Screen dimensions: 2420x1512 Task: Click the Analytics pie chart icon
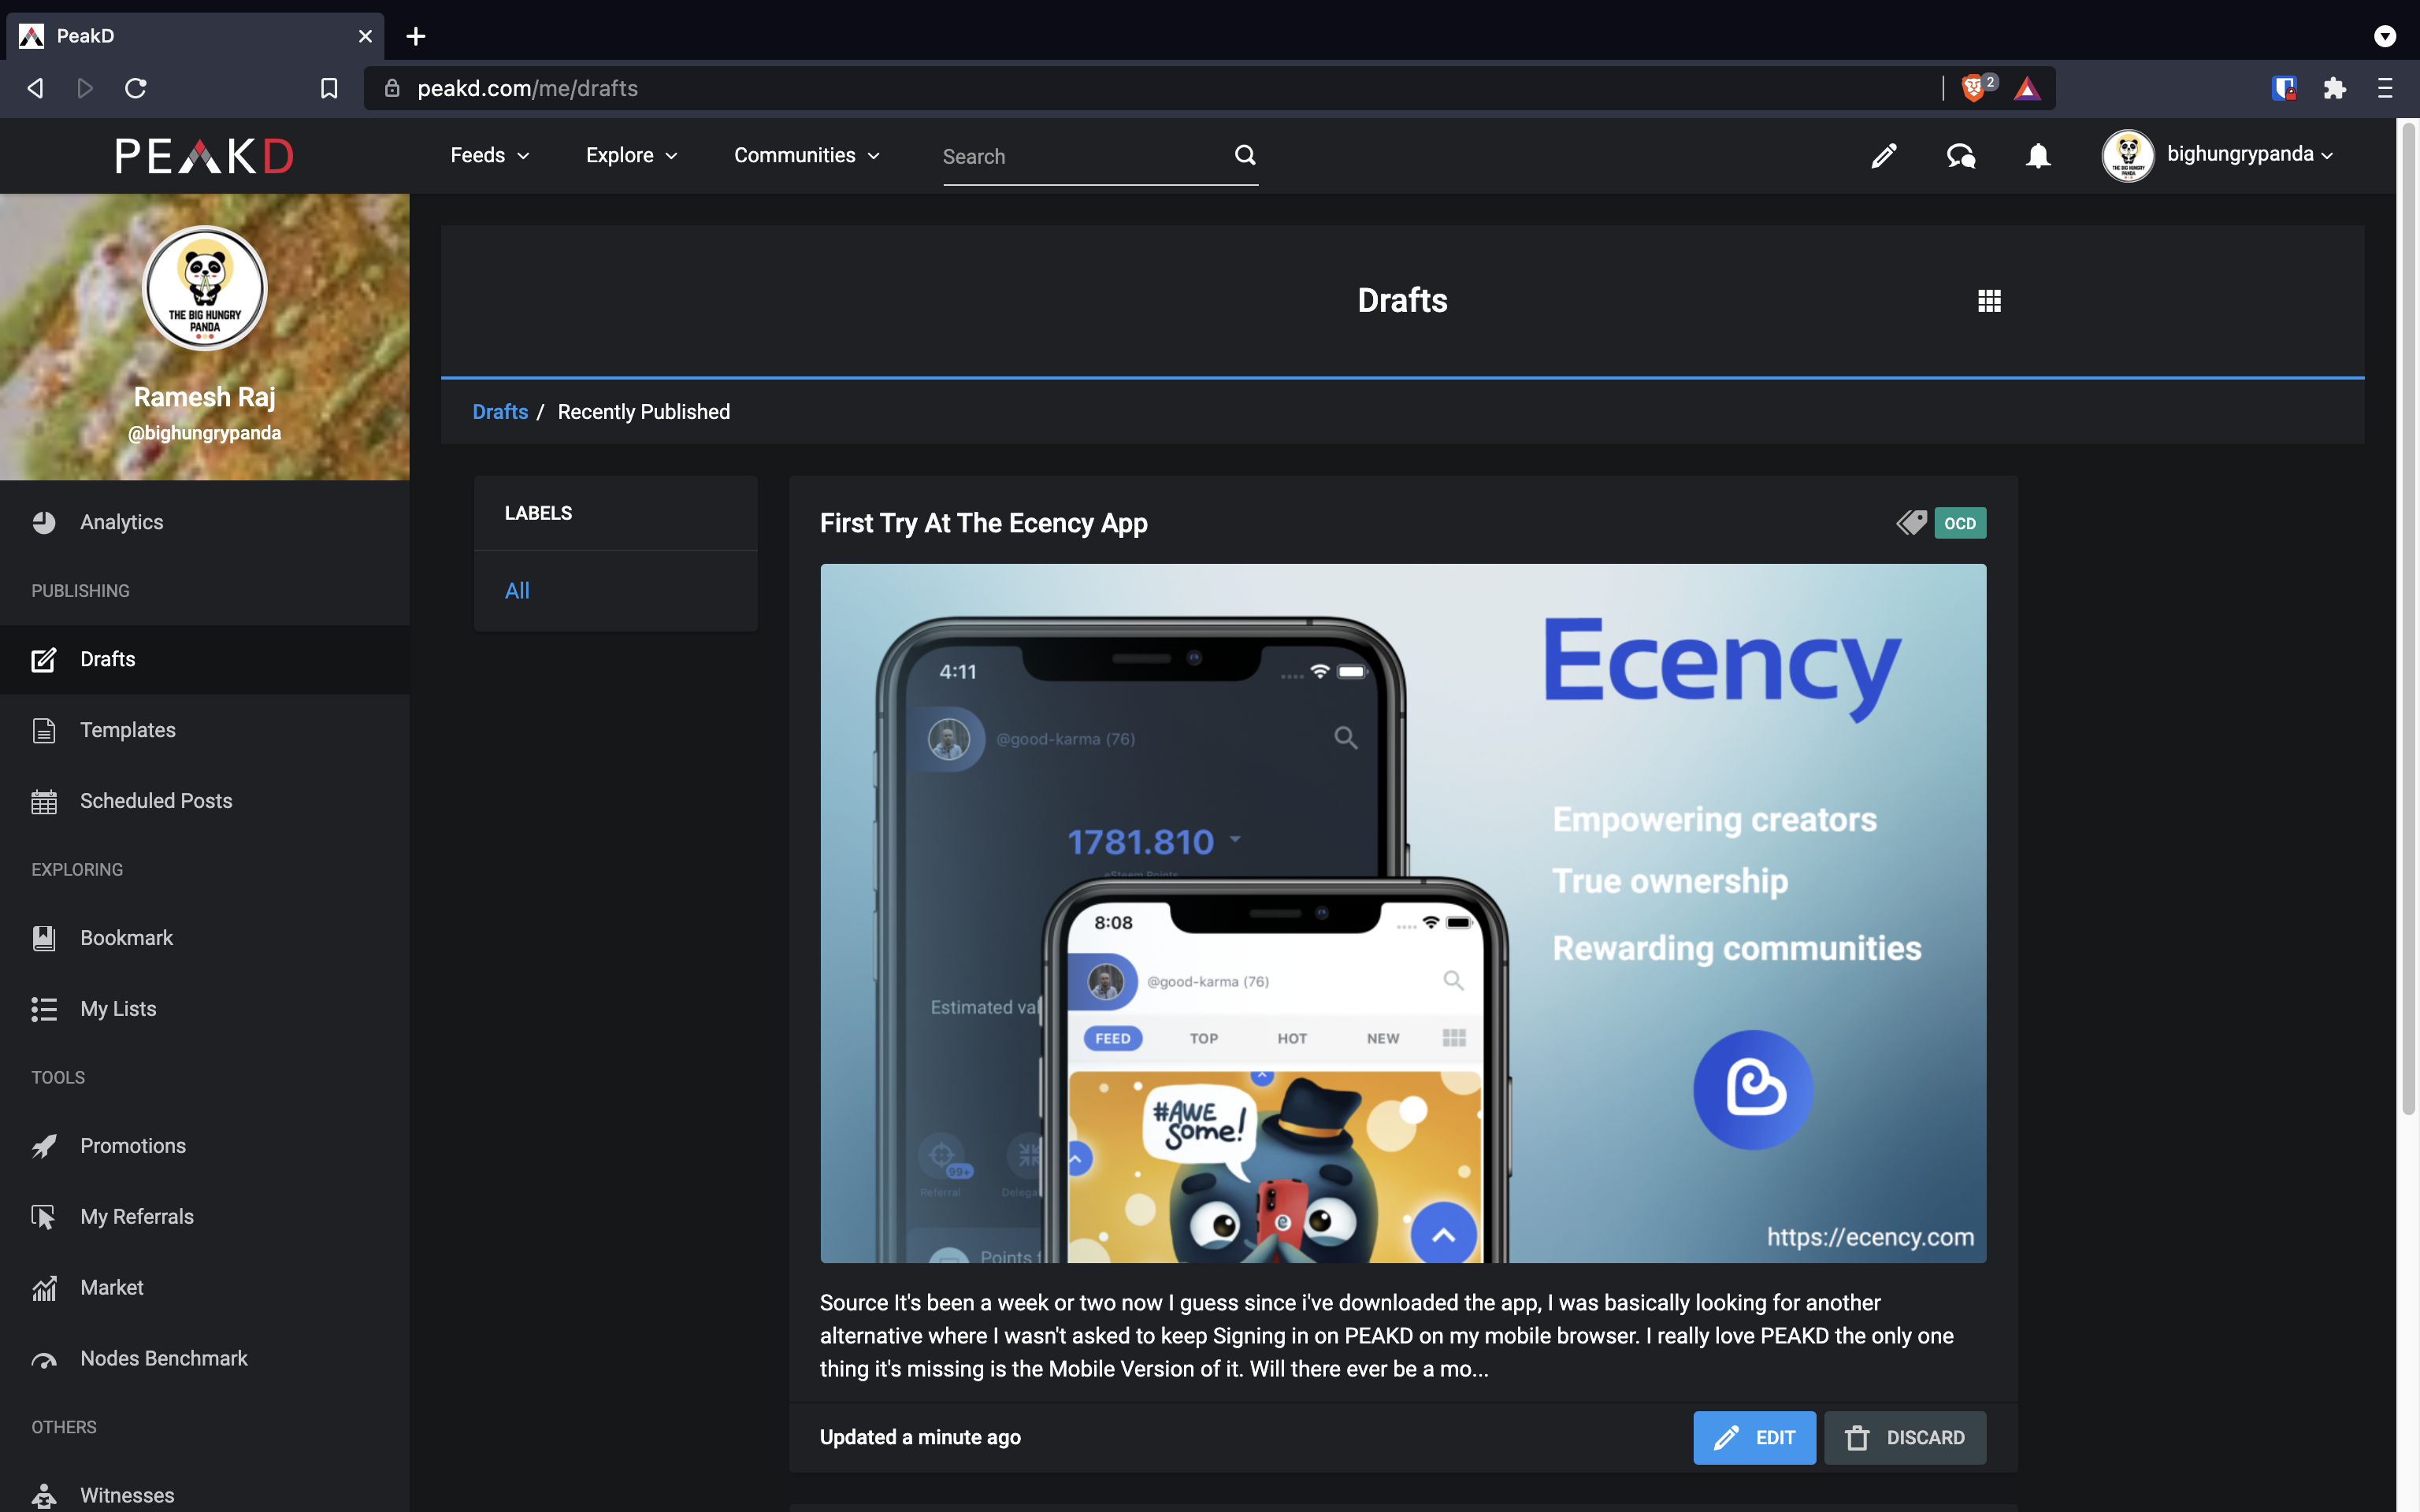point(44,522)
